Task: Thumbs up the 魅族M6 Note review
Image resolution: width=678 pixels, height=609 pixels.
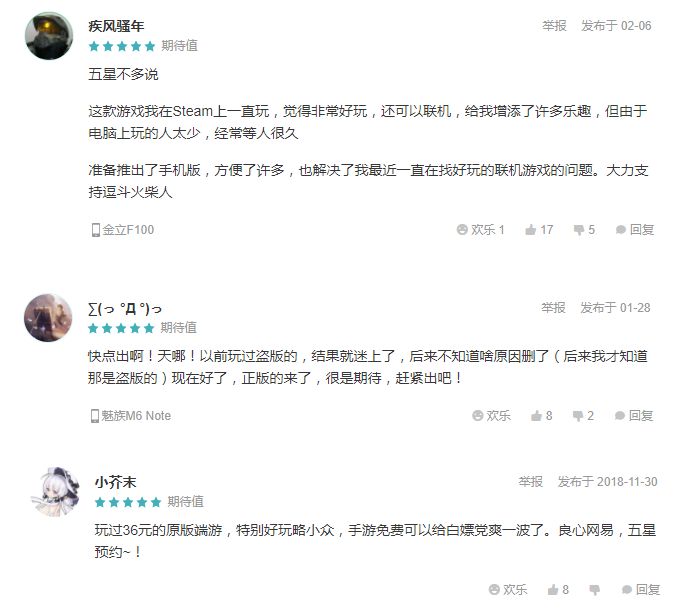Action: [542, 416]
